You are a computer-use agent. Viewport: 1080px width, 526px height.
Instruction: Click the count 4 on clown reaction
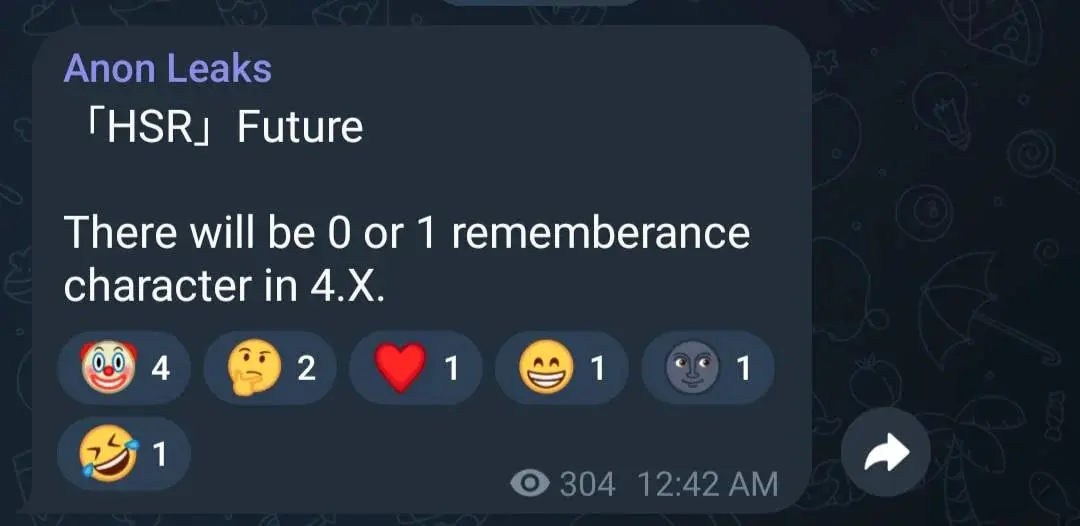[160, 369]
